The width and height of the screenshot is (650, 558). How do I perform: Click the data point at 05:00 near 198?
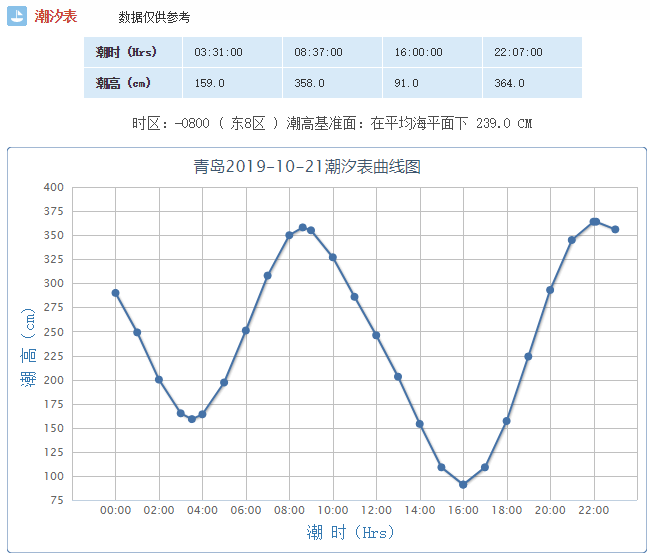[x=224, y=383]
